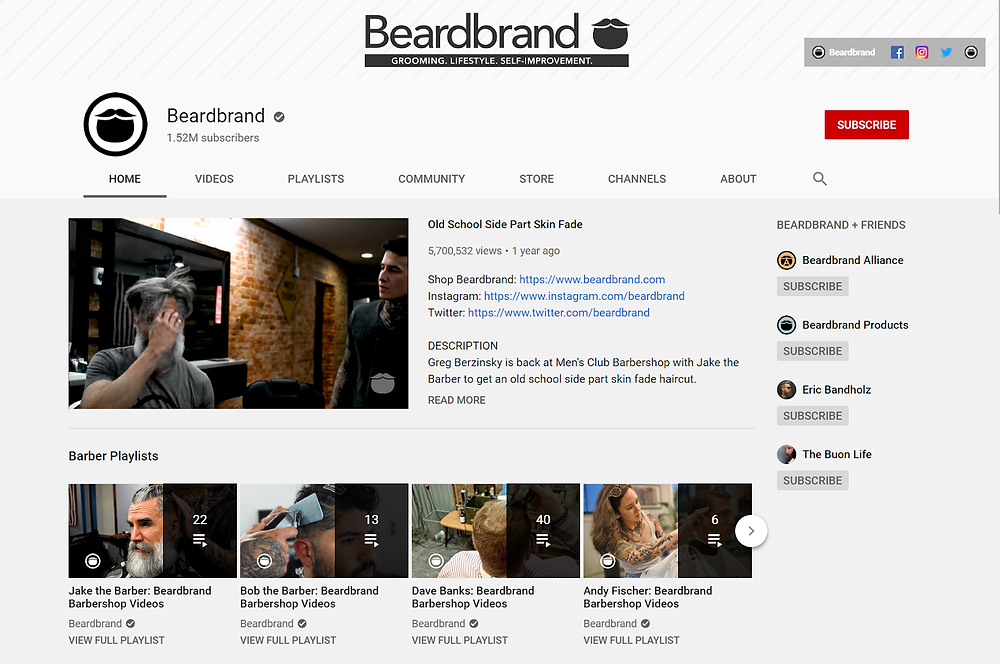Search the channel using magnifier icon
The height and width of the screenshot is (664, 1000).
tap(820, 179)
